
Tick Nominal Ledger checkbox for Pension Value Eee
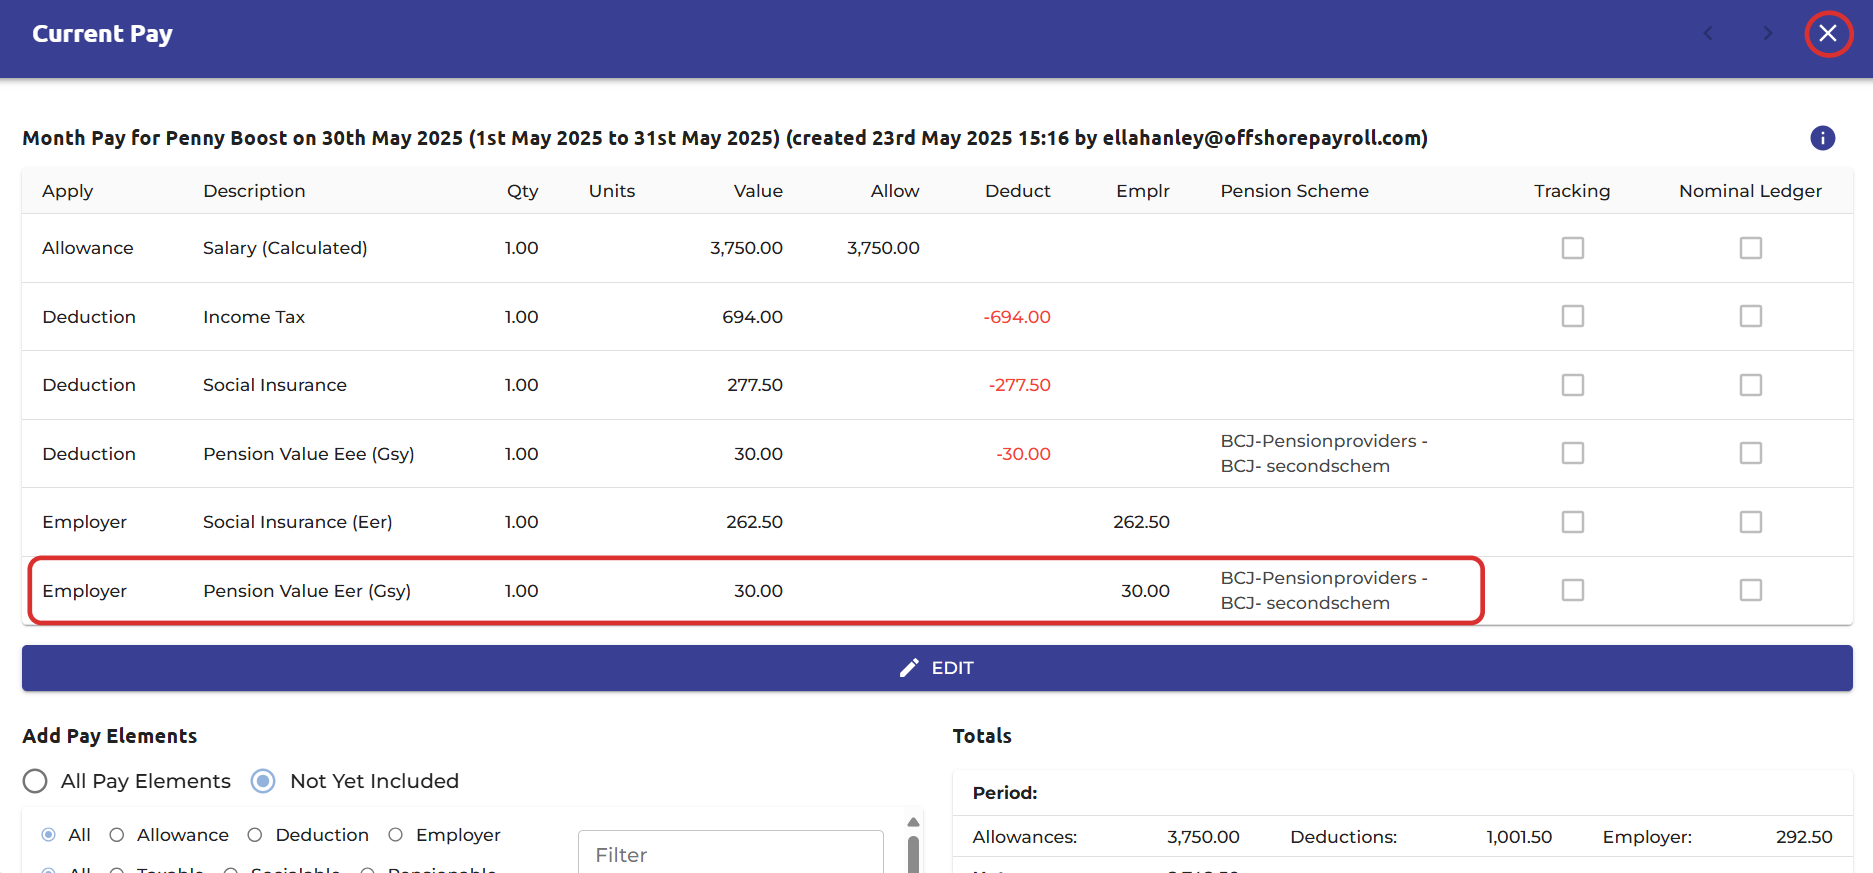pos(1751,453)
